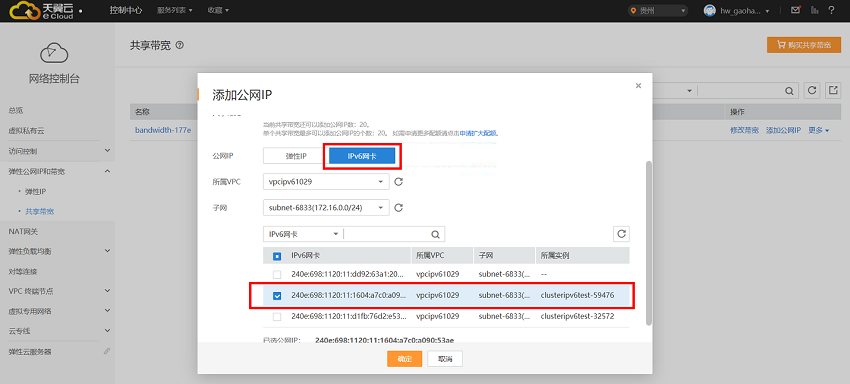Open the 贵州 region selector

pos(658,10)
